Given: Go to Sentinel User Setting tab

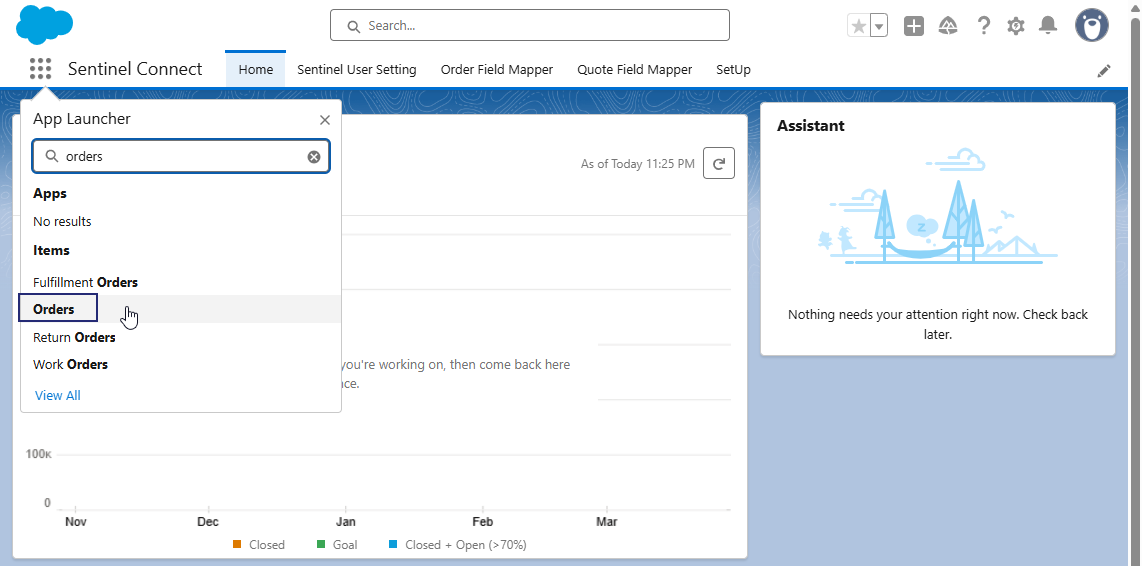Looking at the screenshot, I should [x=356, y=70].
